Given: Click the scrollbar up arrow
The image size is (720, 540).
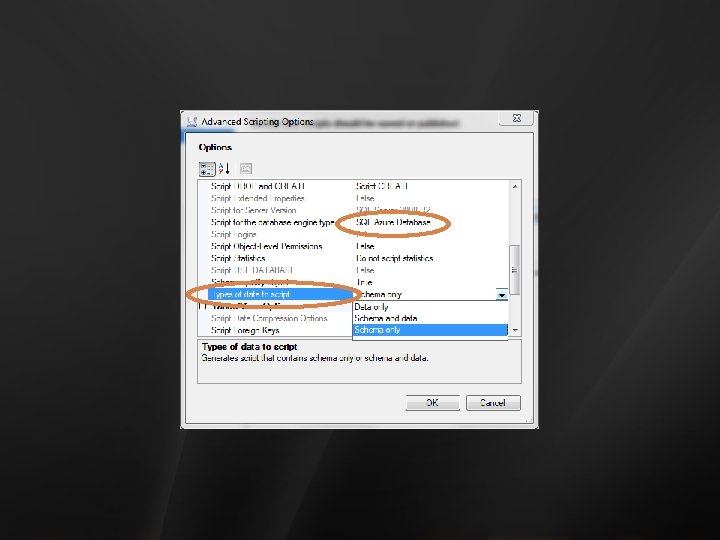Looking at the screenshot, I should click(x=515, y=186).
